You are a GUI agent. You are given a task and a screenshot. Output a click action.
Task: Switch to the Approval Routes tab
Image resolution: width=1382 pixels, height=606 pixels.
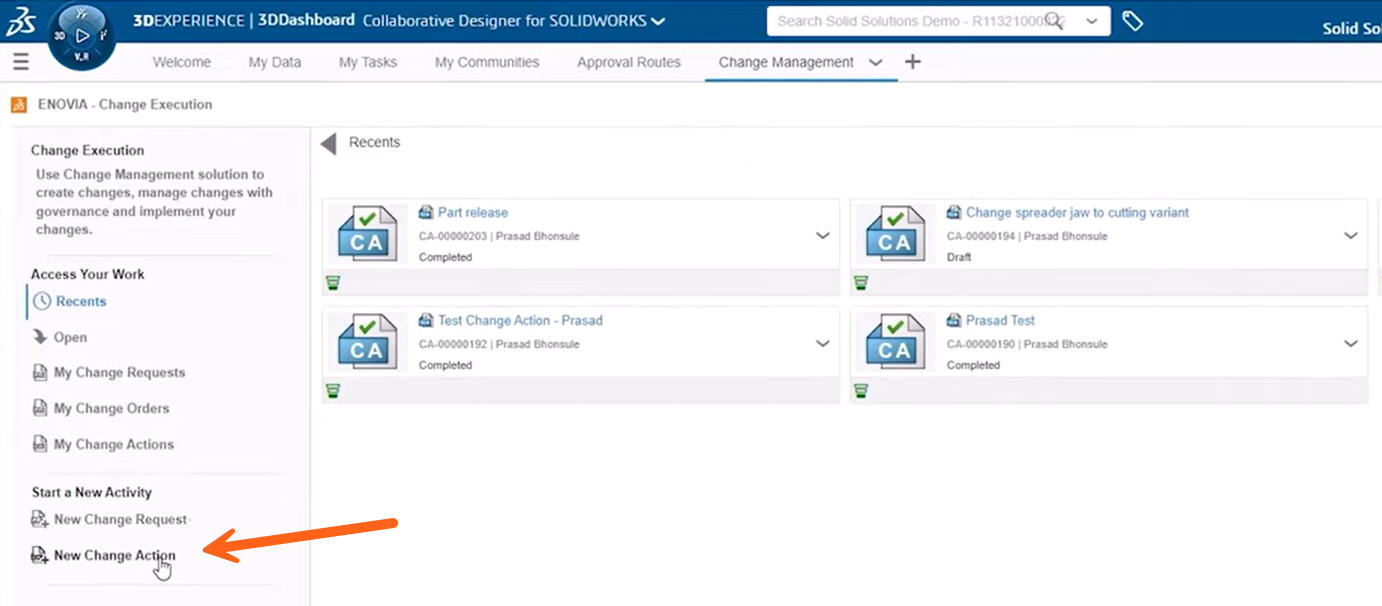[628, 61]
